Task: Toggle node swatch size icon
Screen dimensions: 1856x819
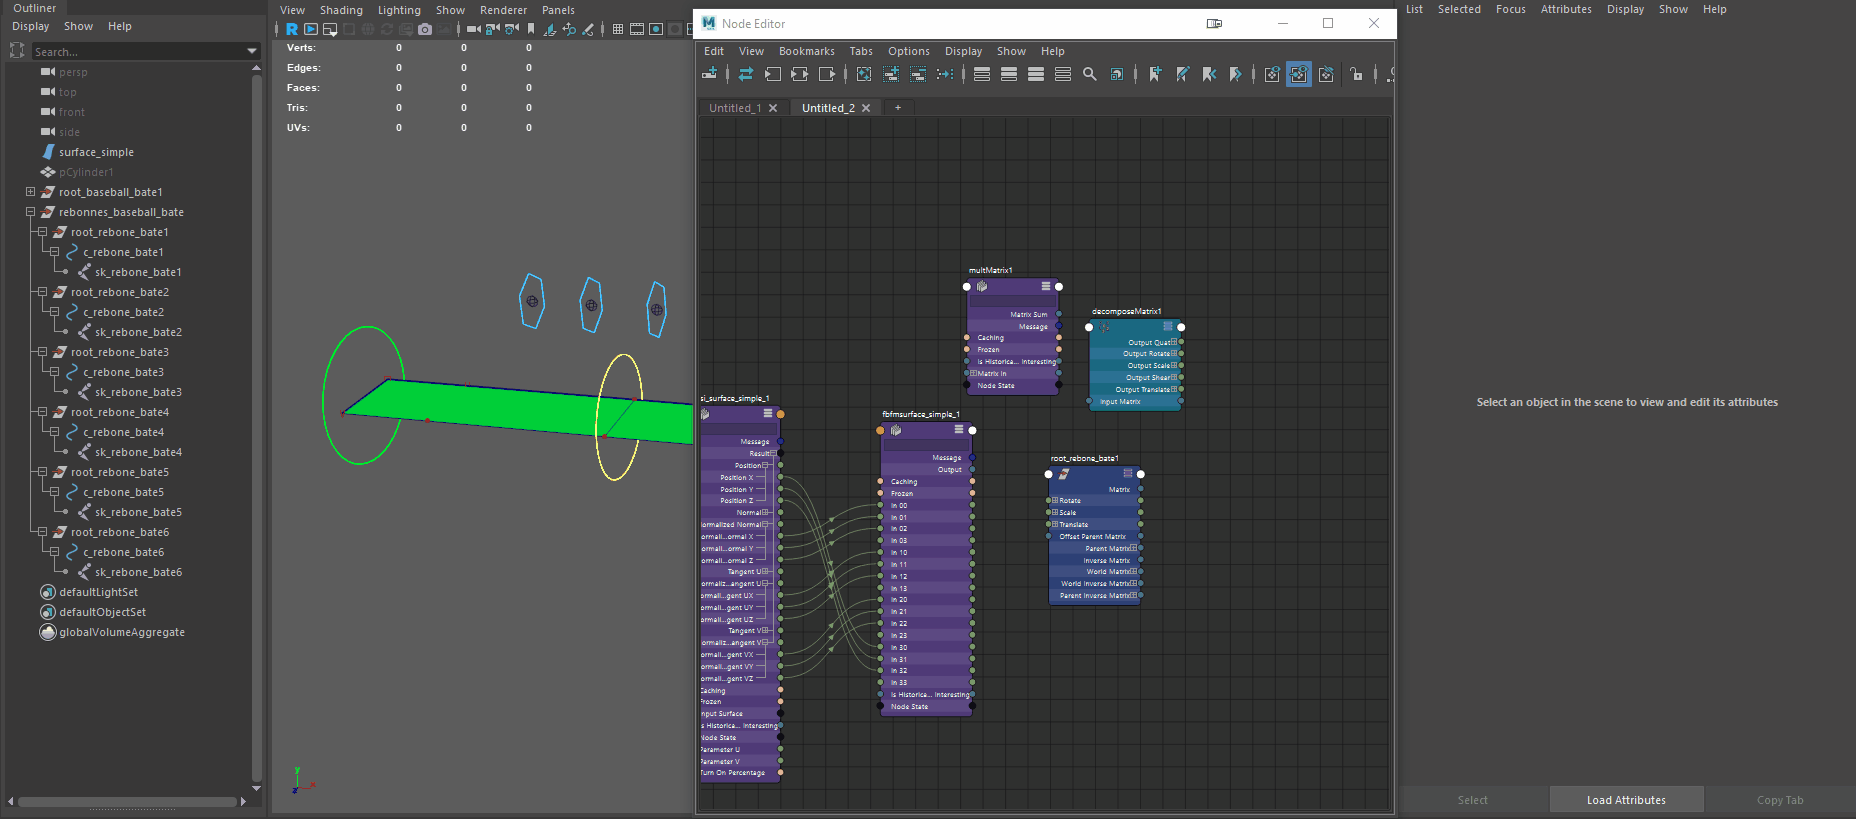Action: pyautogui.click(x=1117, y=74)
